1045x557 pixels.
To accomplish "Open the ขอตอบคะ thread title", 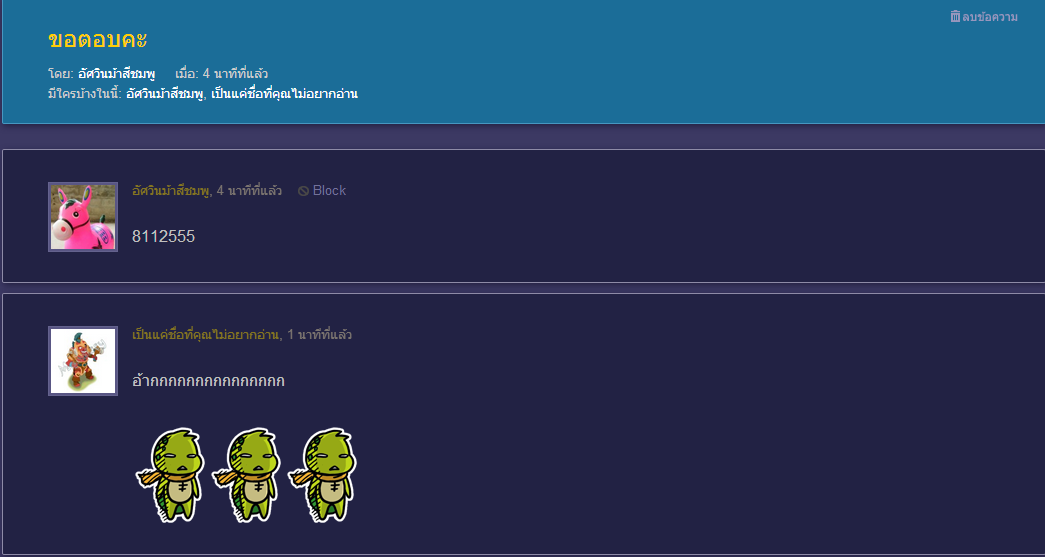I will 97,40.
